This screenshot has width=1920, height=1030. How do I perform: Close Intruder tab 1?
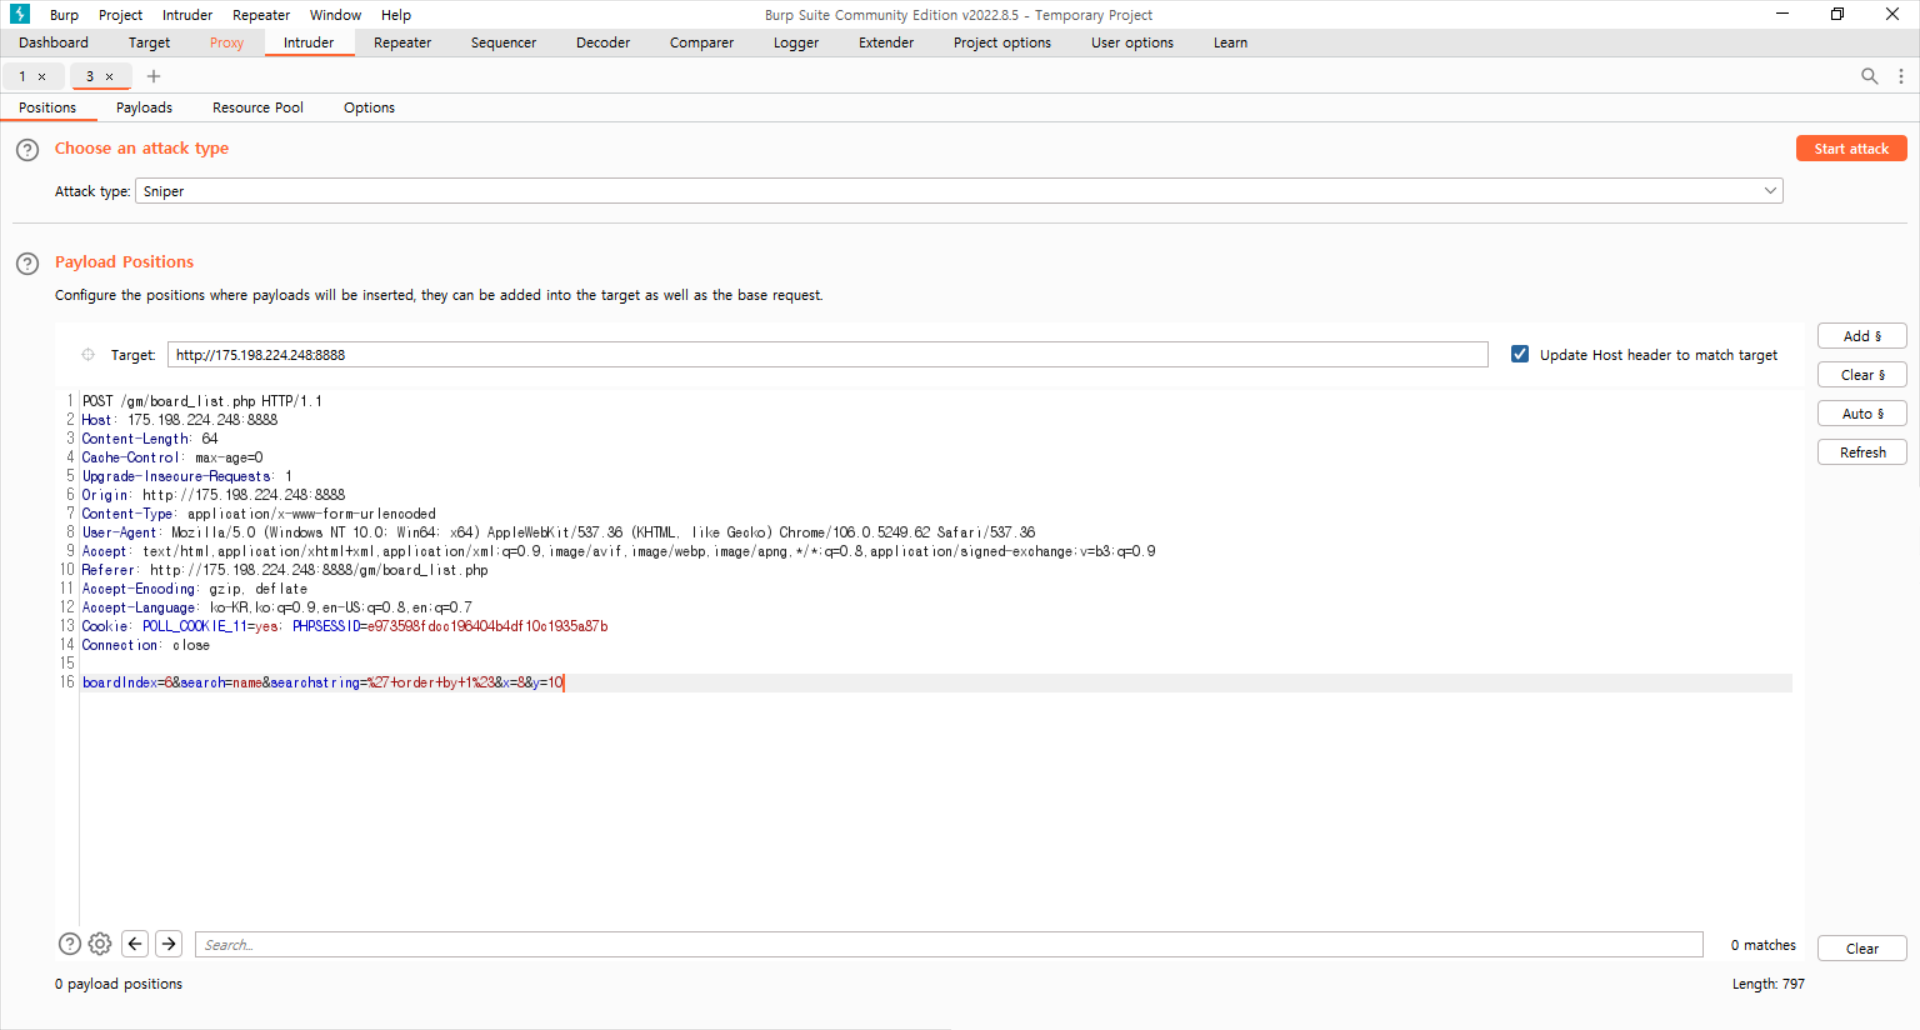tap(42, 77)
